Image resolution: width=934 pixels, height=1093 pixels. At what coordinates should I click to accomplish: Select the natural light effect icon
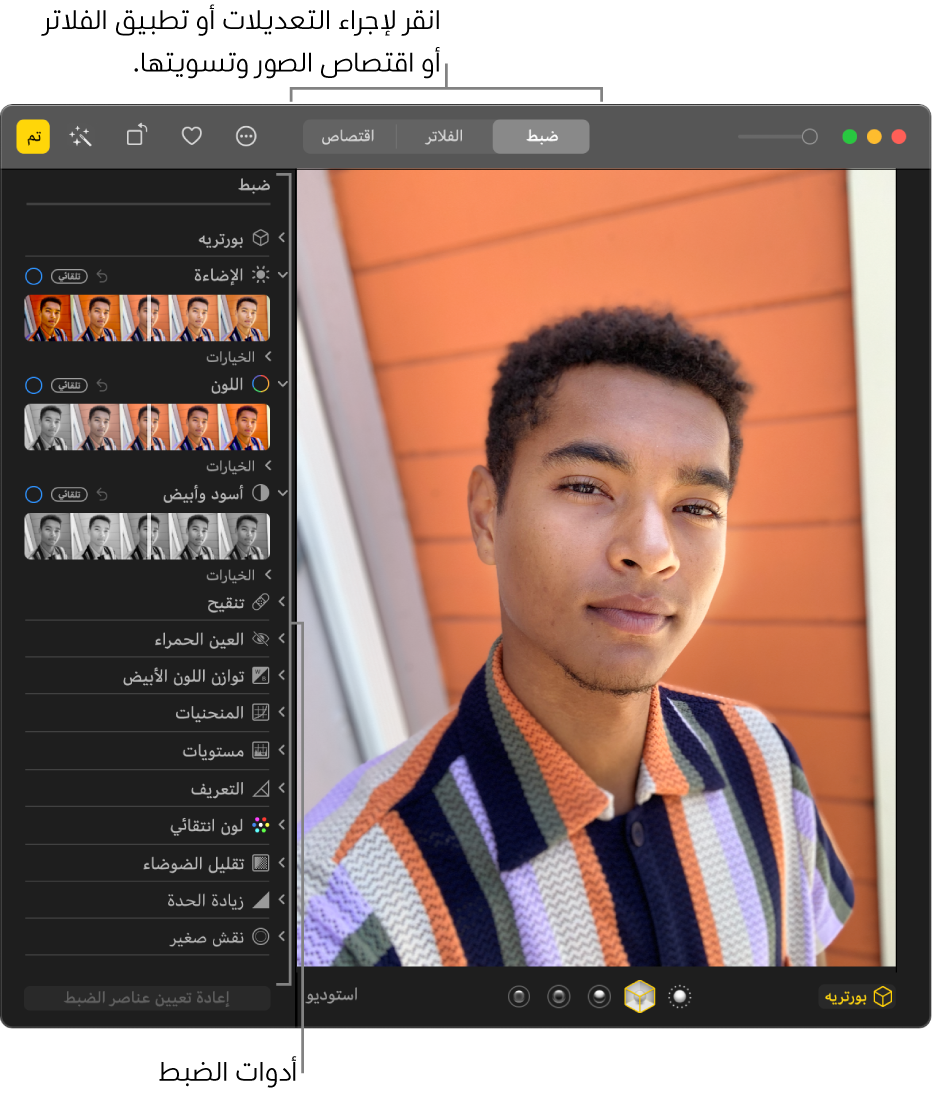(681, 996)
